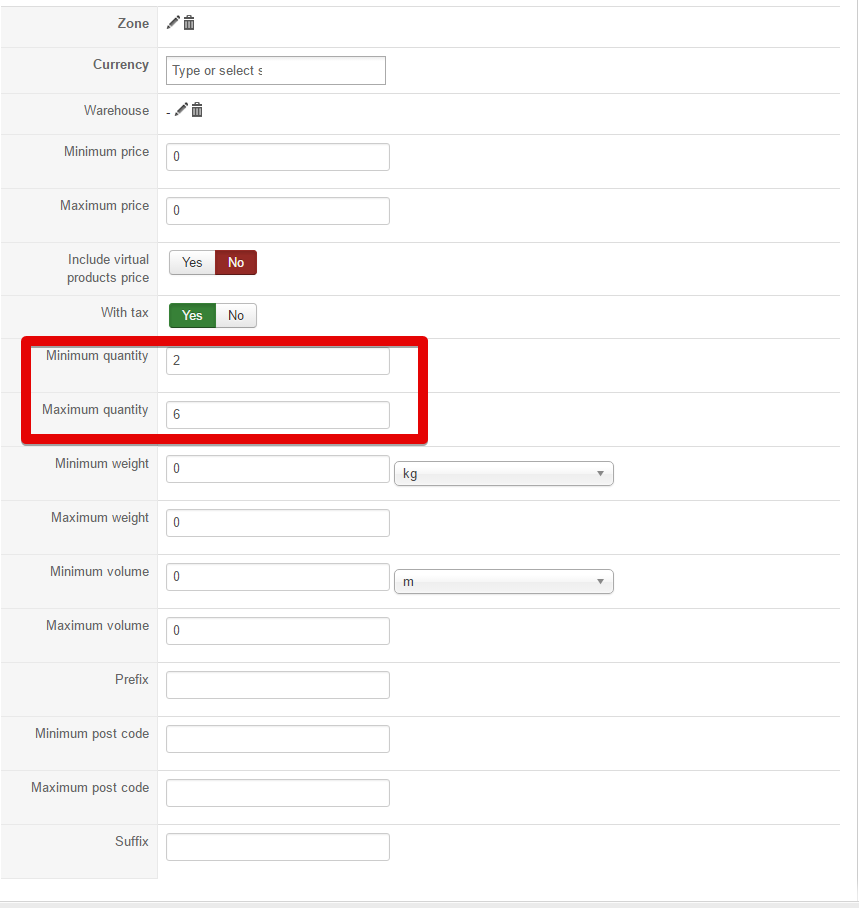Click the Minimum price field
859x908 pixels.
click(x=277, y=157)
